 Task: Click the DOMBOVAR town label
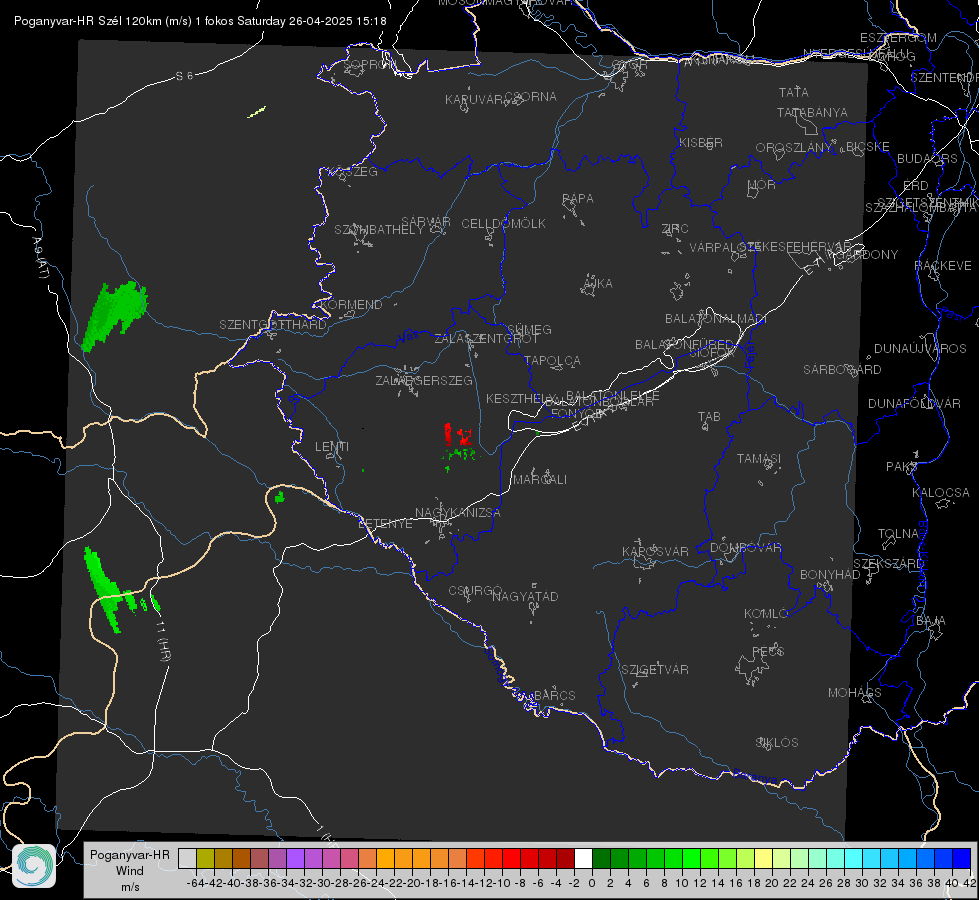(745, 548)
